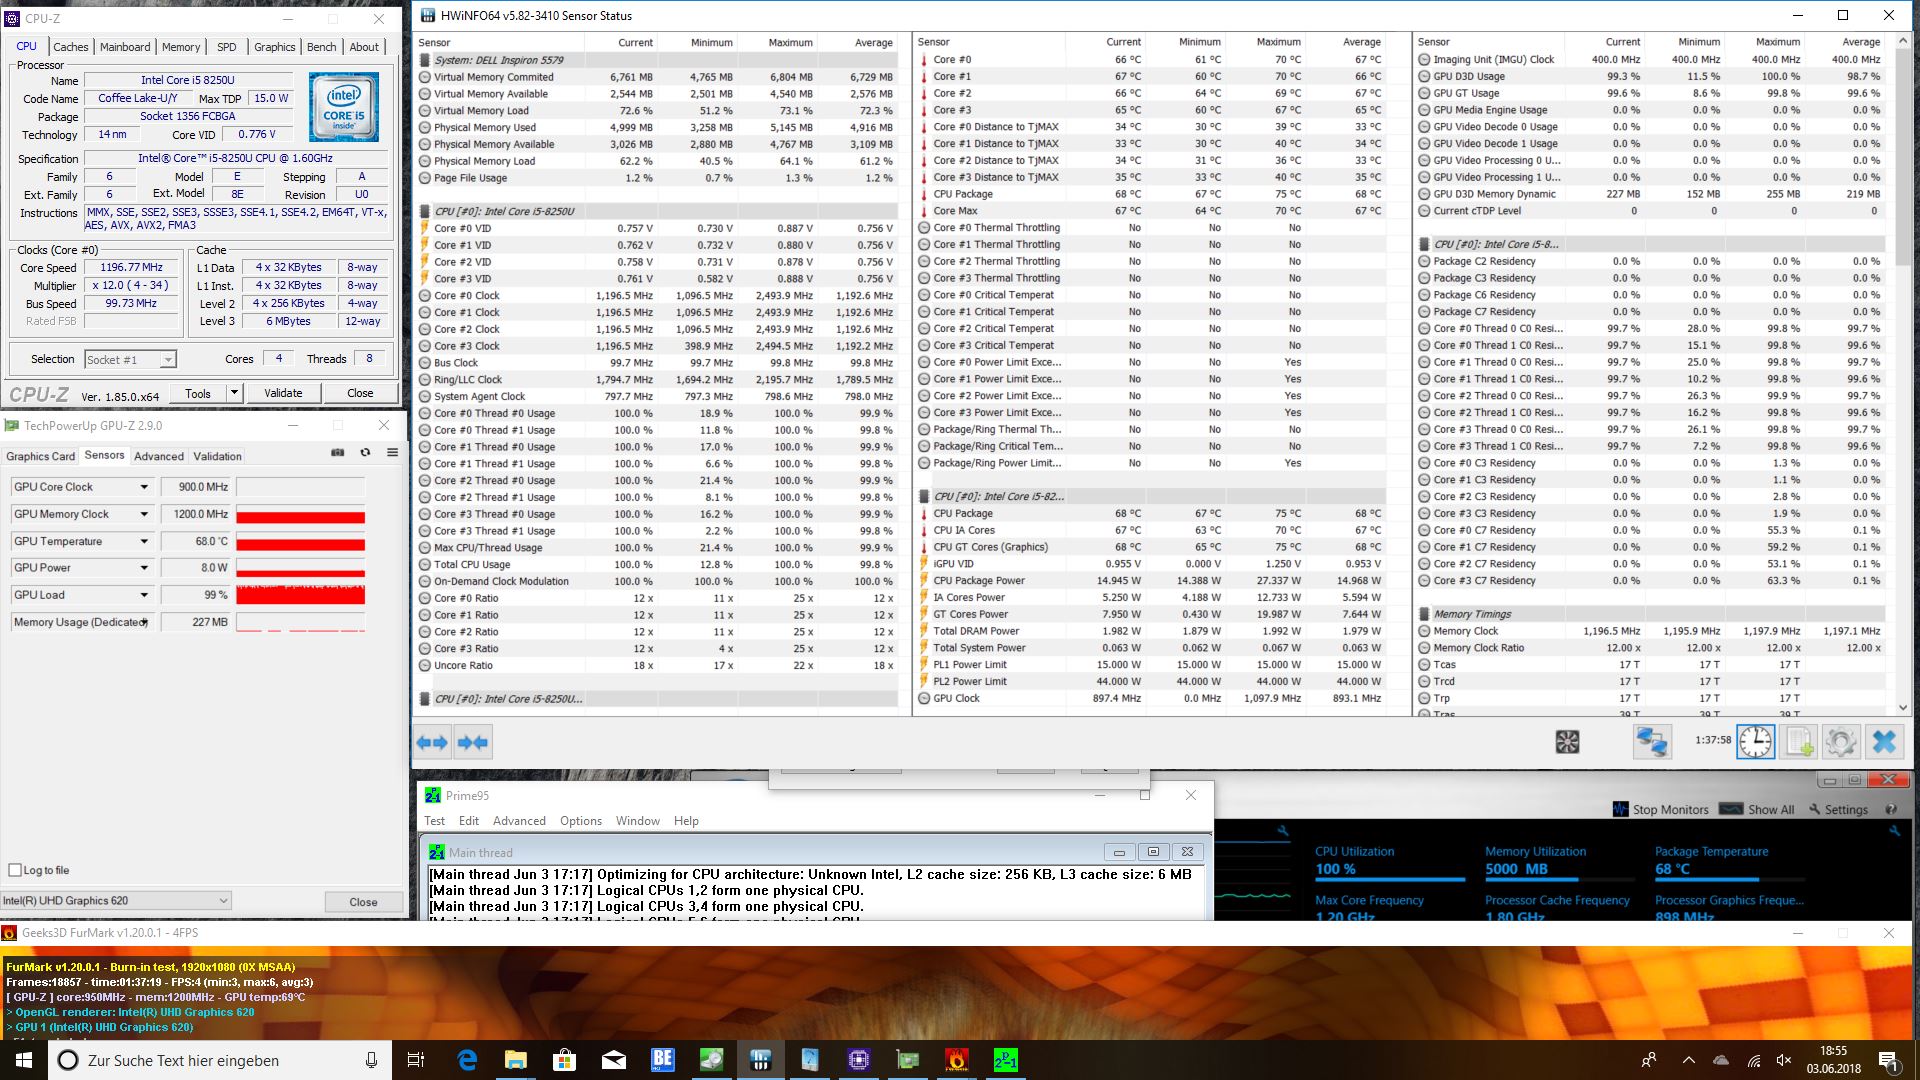
Task: Click GPU-Z Close button
Action: tap(363, 901)
